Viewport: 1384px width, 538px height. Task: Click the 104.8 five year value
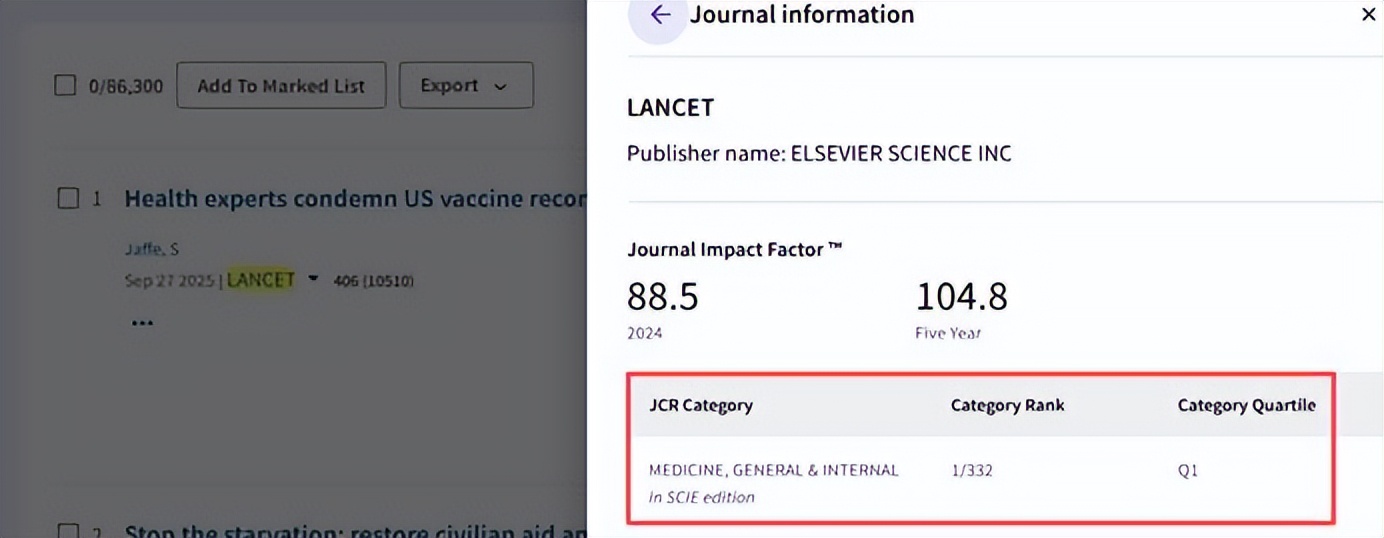click(961, 297)
